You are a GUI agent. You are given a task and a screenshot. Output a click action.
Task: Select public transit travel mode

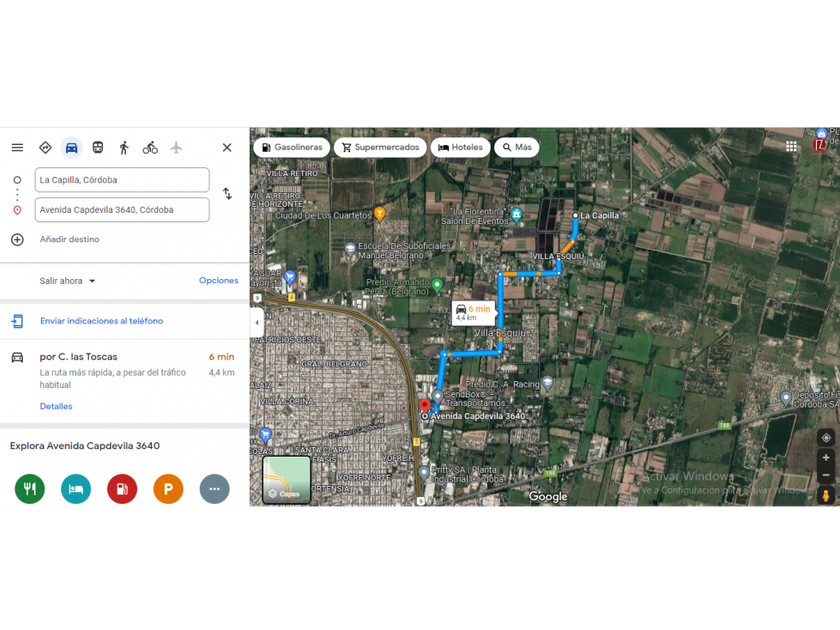(98, 147)
